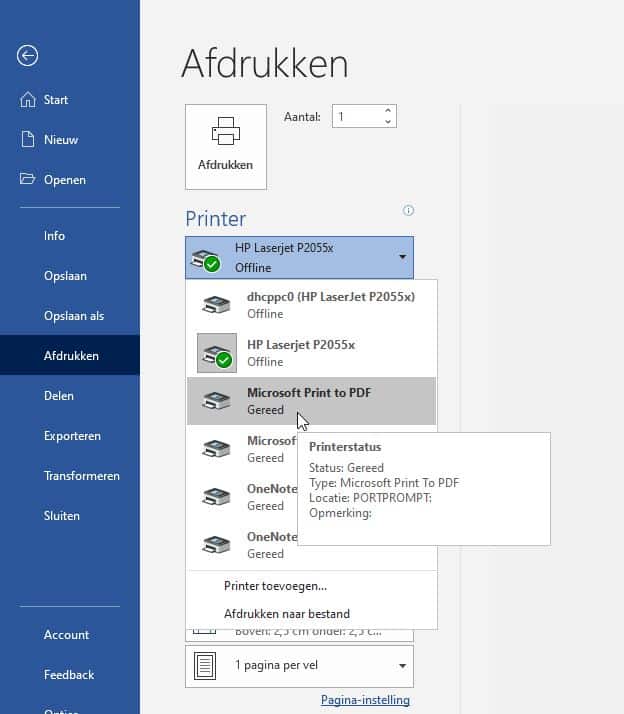Click the first OneNote printer icon
The width and height of the screenshot is (624, 714).
[x=216, y=497]
